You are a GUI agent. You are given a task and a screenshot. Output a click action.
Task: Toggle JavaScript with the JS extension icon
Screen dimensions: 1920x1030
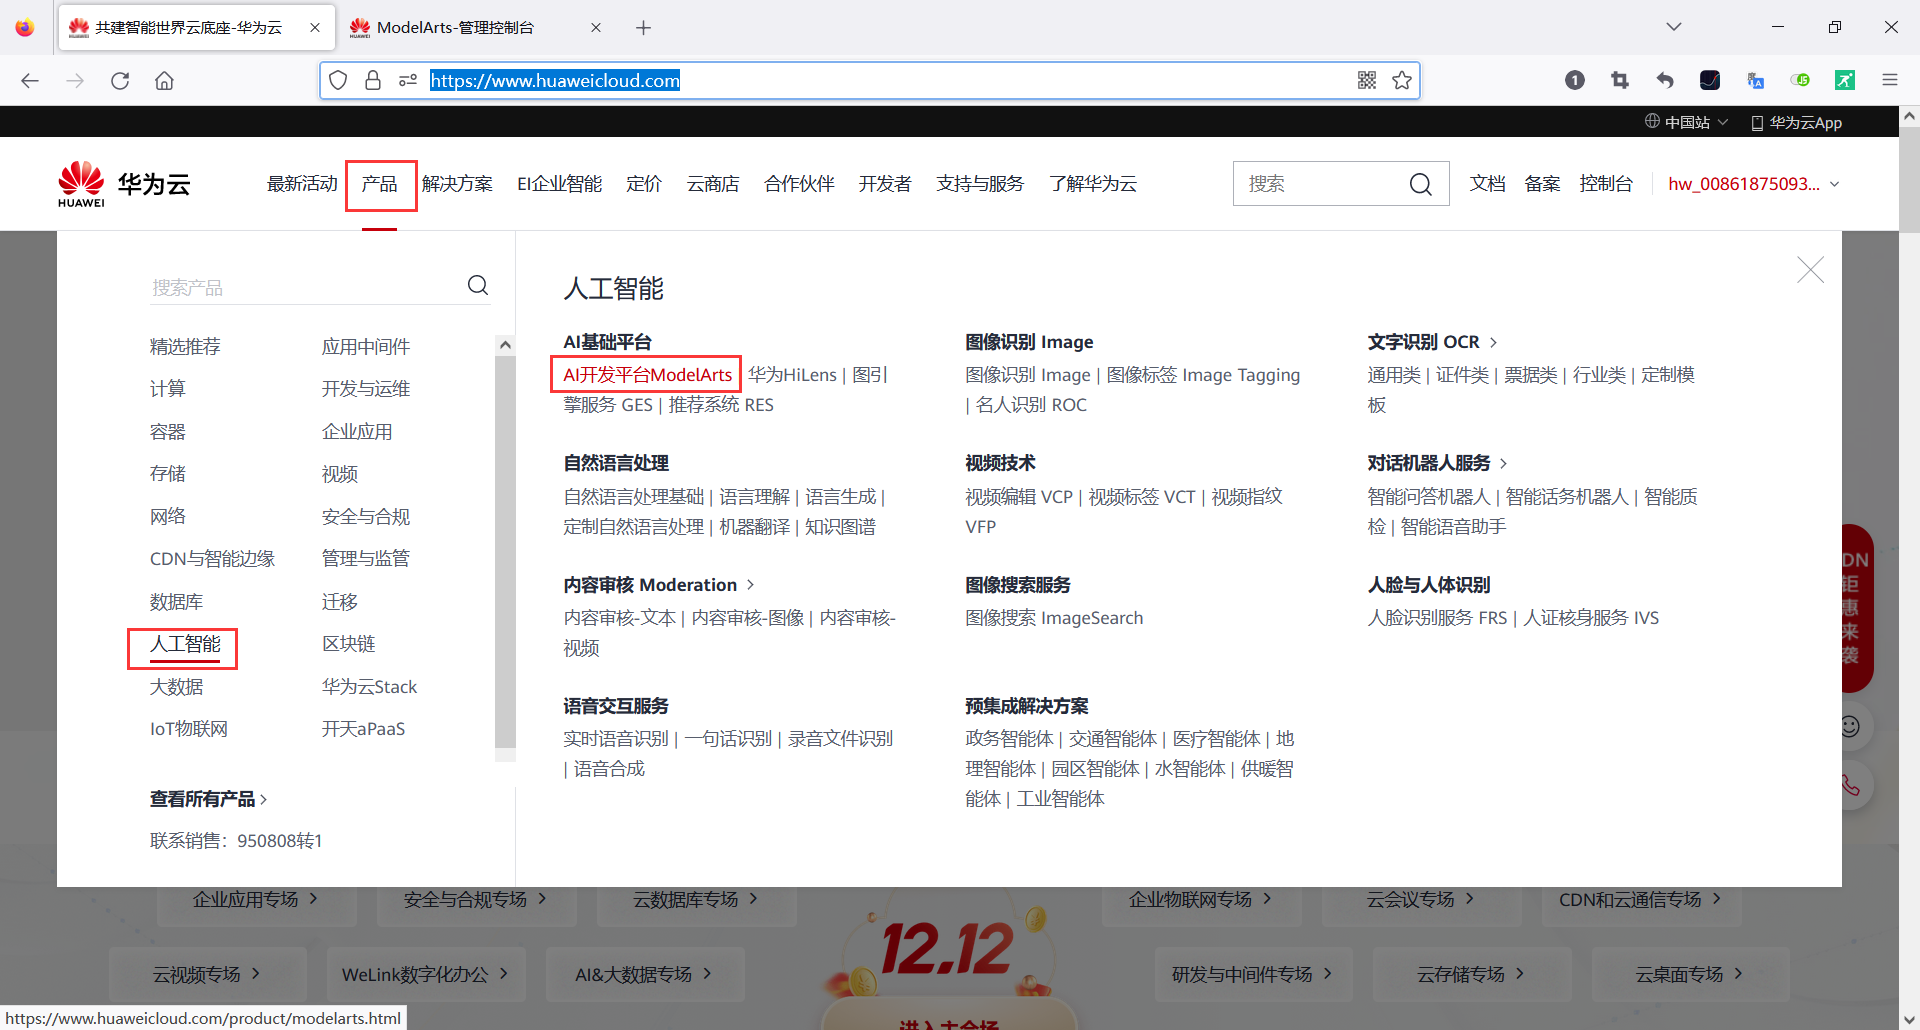pyautogui.click(x=1802, y=80)
